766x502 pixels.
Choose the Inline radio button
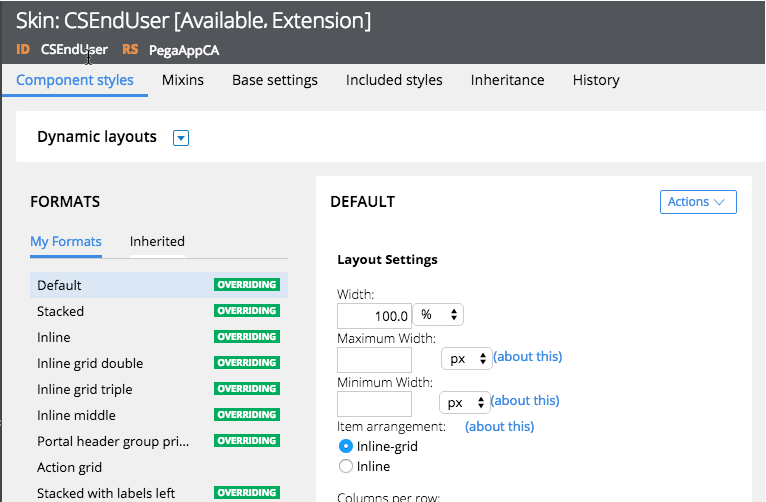[x=346, y=466]
